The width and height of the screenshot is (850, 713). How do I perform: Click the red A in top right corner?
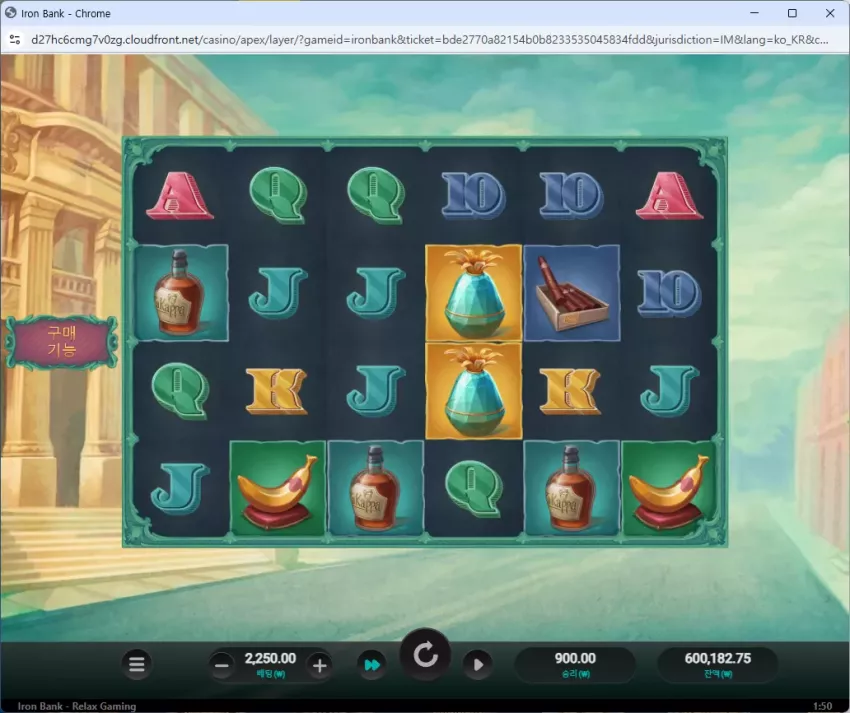pyautogui.click(x=669, y=196)
